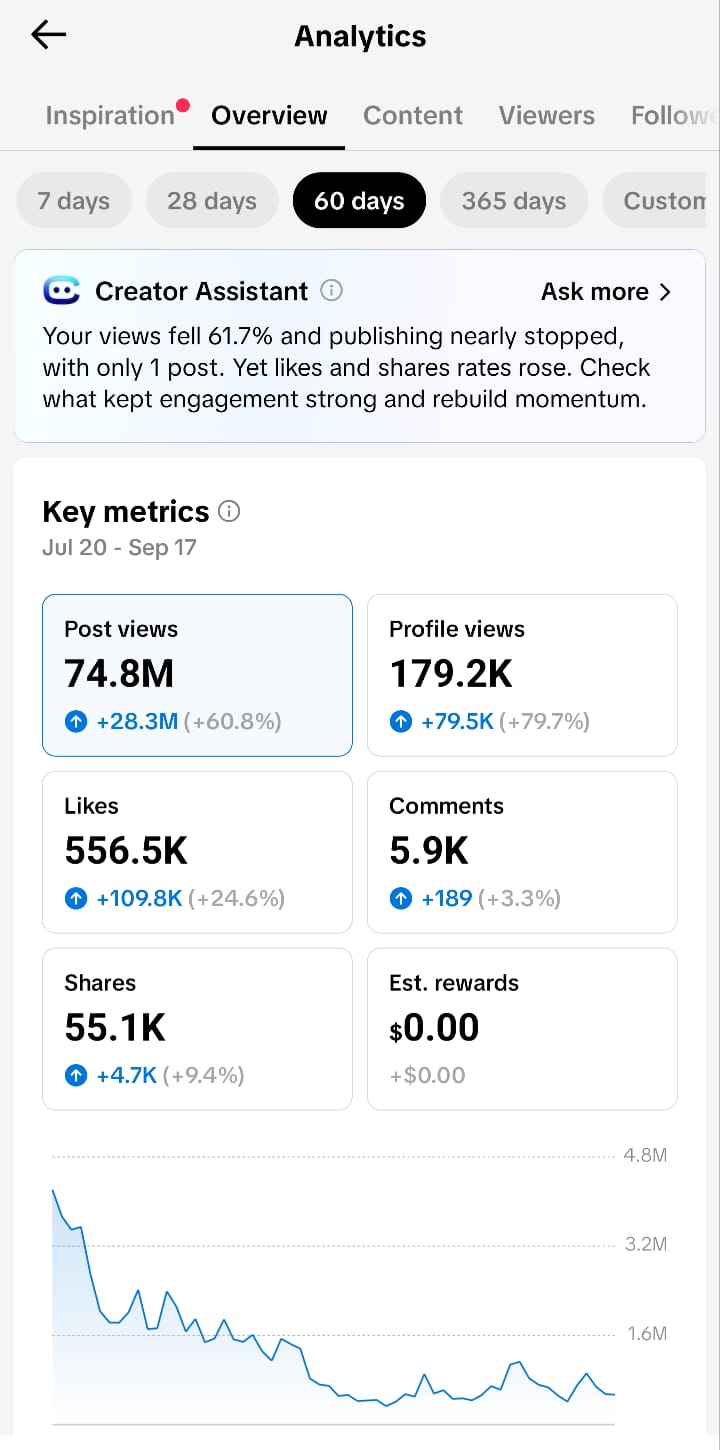The width and height of the screenshot is (720, 1450).
Task: Click the Creator Assistant robot icon
Action: tap(62, 291)
